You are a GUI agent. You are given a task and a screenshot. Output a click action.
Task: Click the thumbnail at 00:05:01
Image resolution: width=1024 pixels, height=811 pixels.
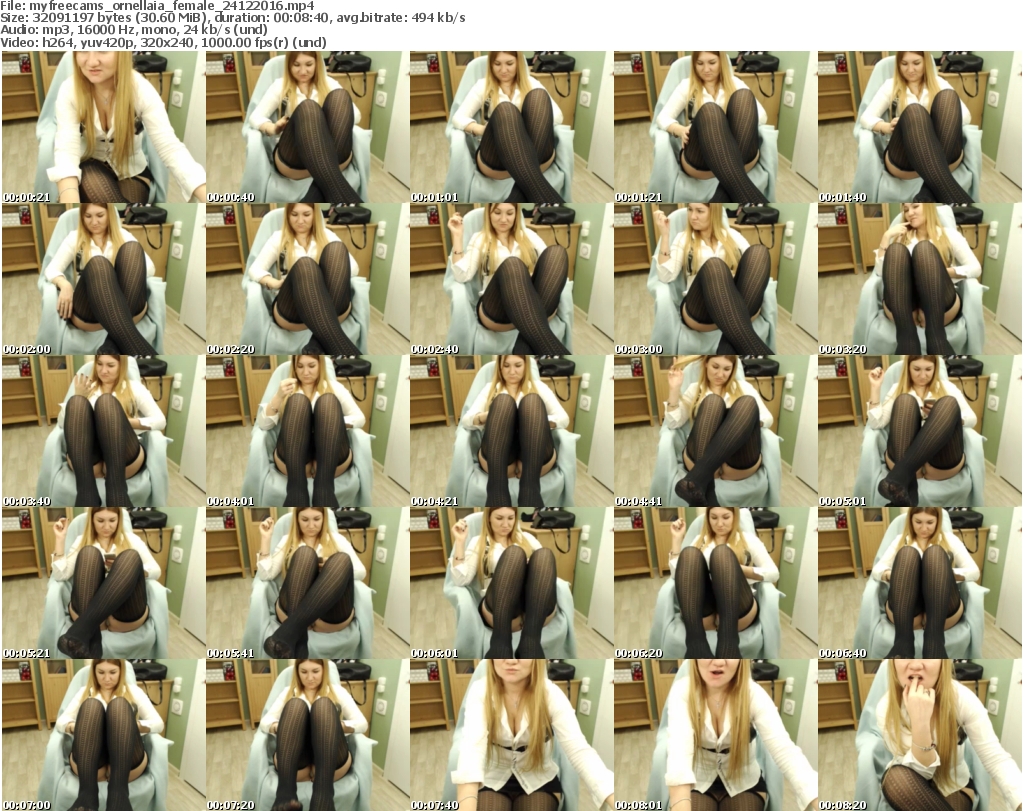[x=920, y=431]
